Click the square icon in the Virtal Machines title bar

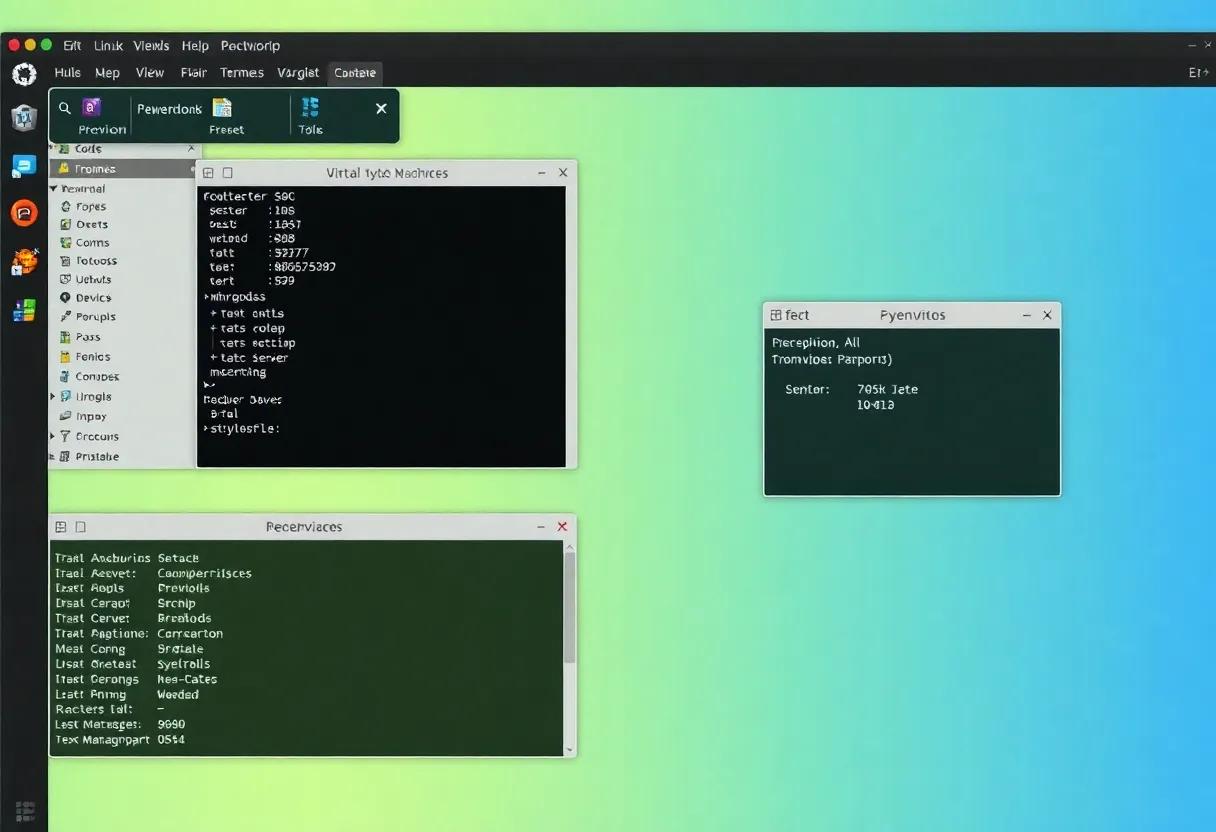point(227,173)
